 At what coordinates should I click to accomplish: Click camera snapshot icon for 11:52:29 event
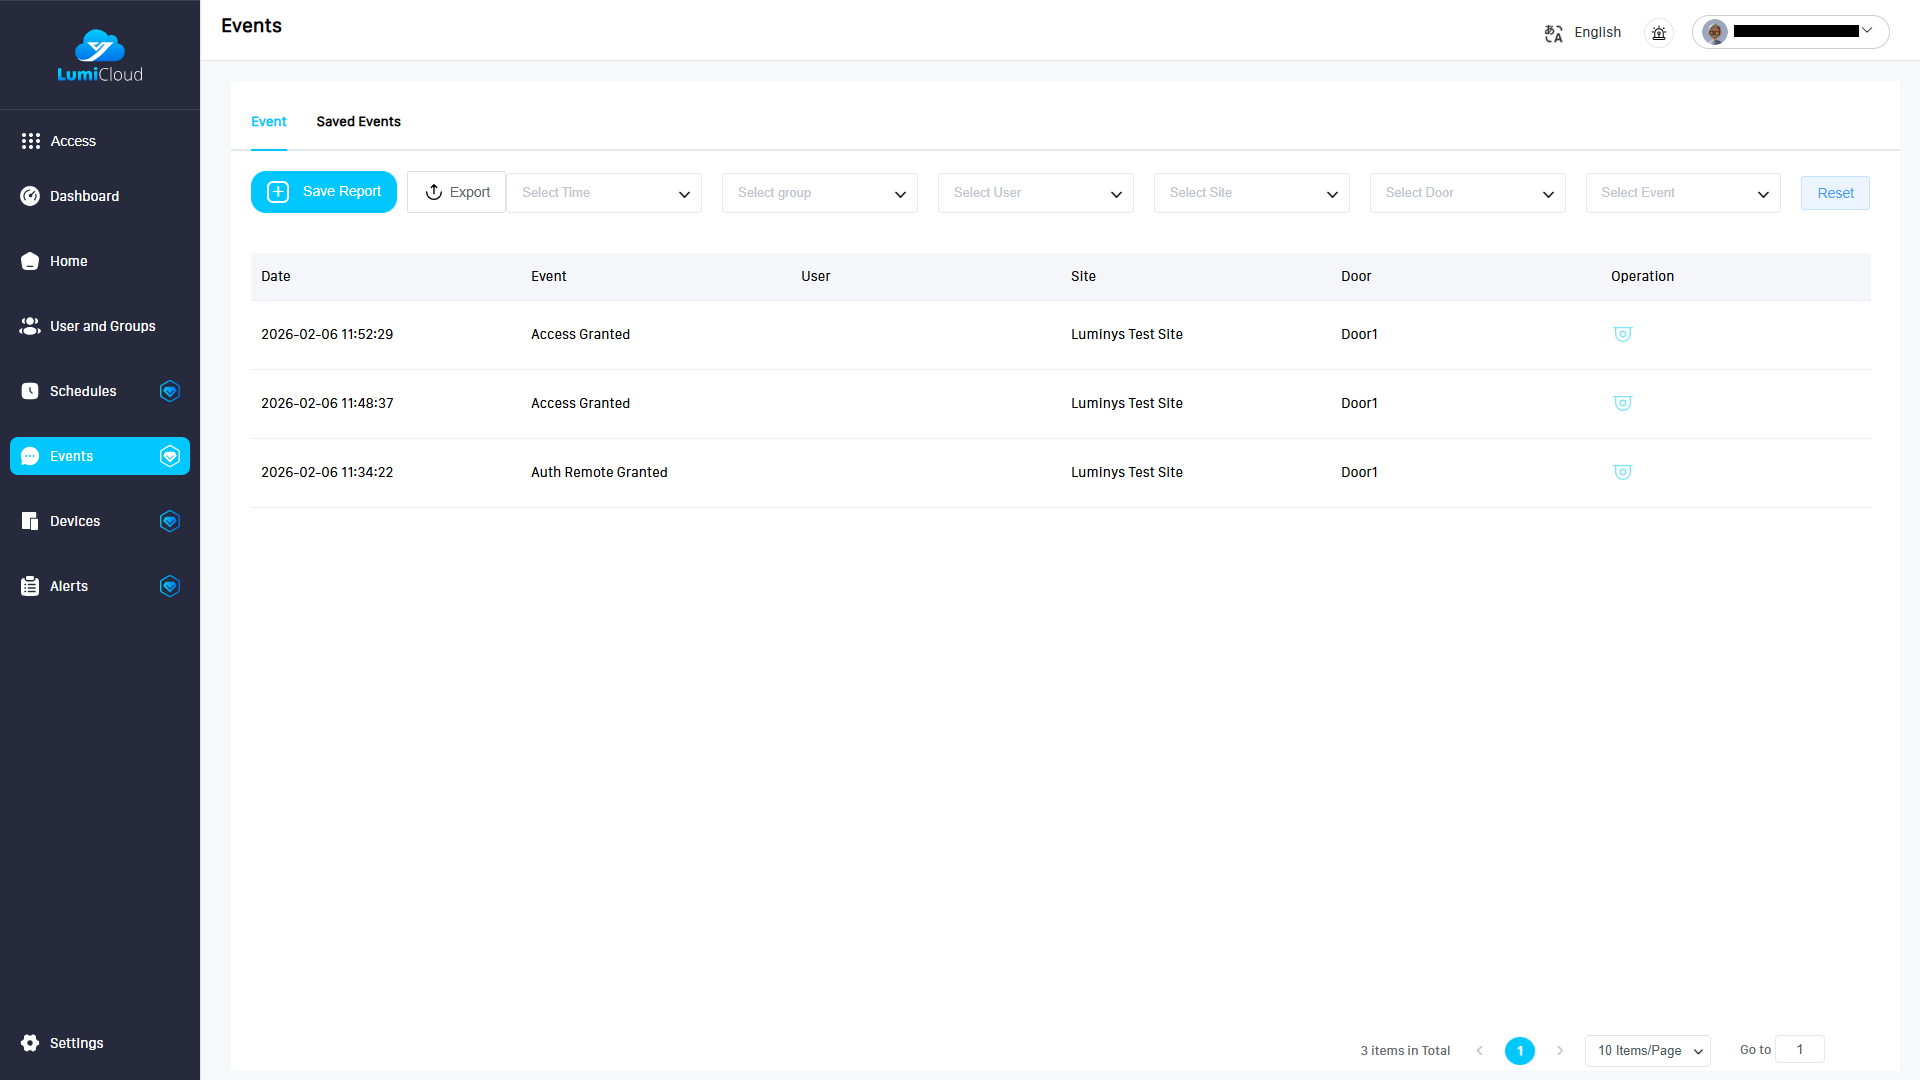(x=1622, y=334)
